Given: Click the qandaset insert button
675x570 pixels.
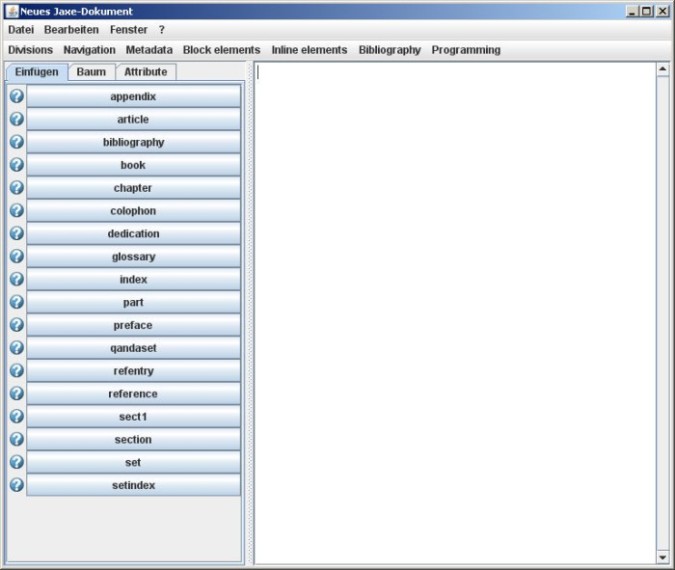Looking at the screenshot, I should tap(133, 349).
